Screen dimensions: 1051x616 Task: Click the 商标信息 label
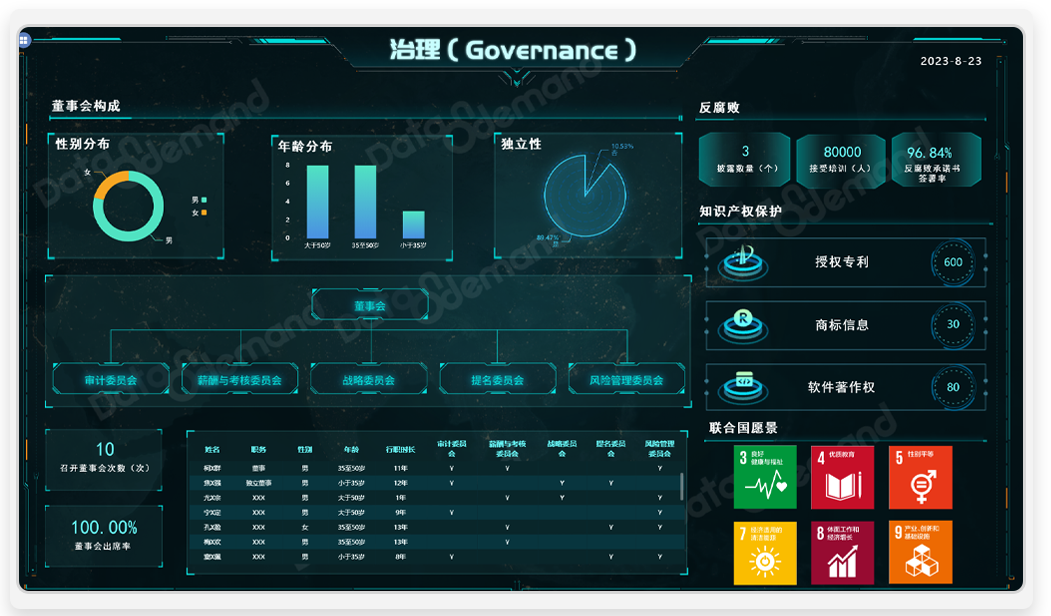(x=842, y=325)
